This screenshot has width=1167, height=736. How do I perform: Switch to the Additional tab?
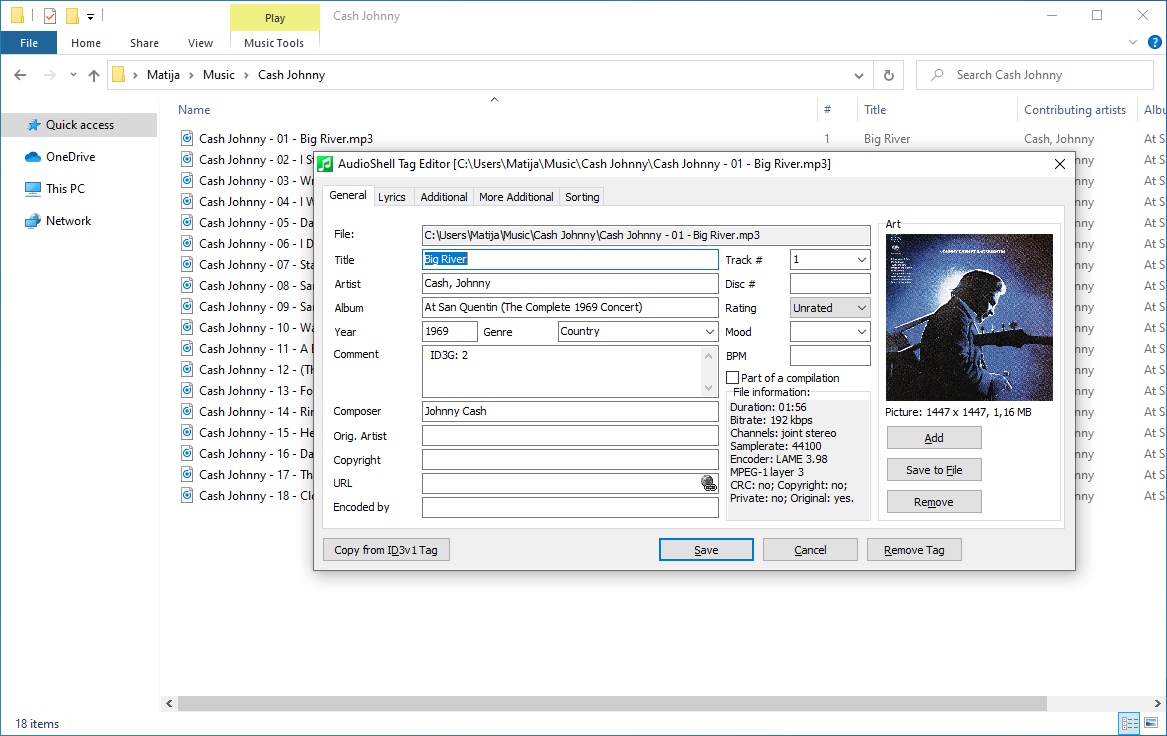click(444, 197)
